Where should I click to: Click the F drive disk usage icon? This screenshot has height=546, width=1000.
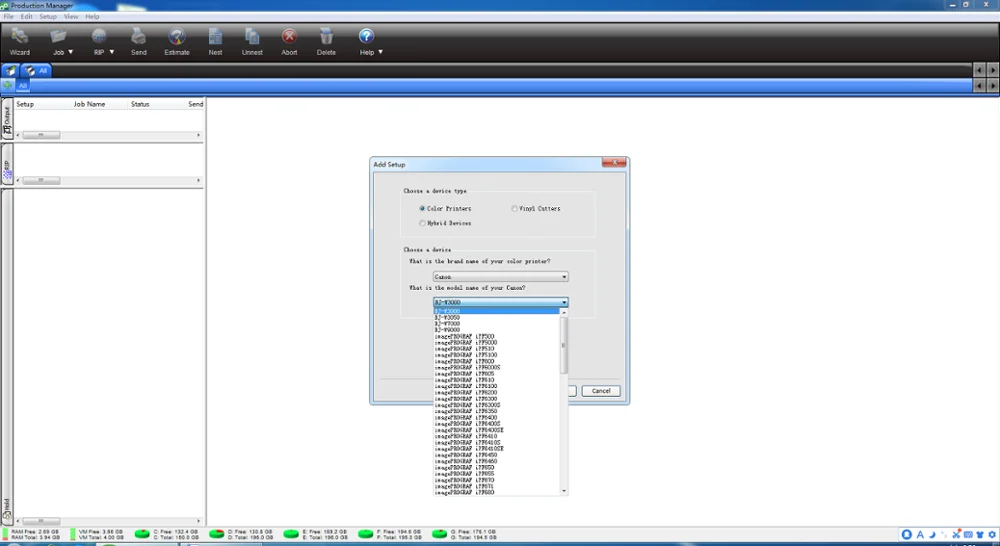(365, 534)
